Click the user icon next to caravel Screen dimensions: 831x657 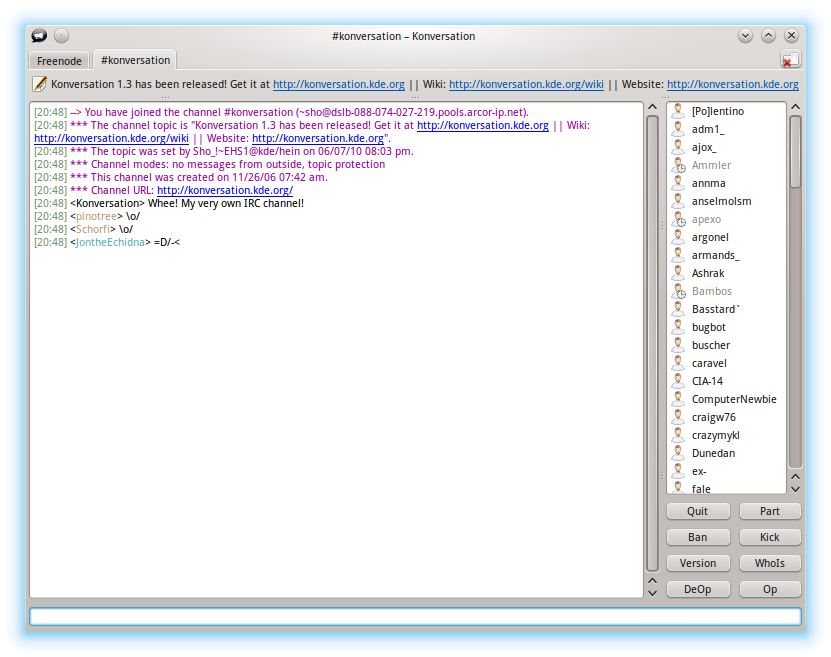(x=678, y=363)
